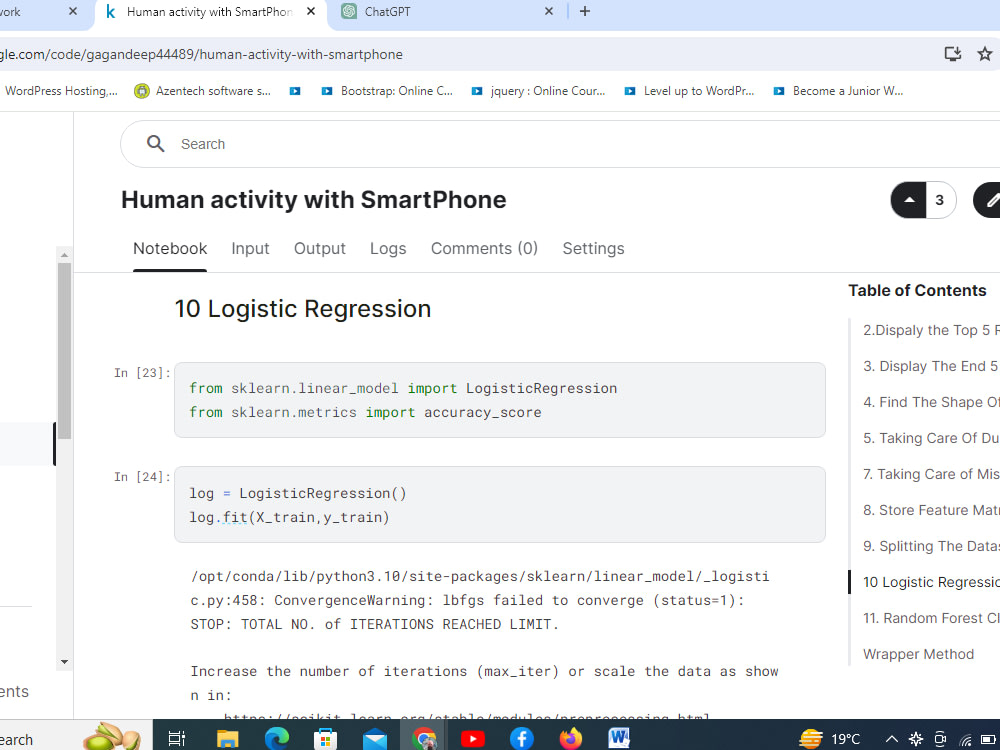This screenshot has height=750, width=1000.
Task: Click code cell In [24] log.fit
Action: click(499, 504)
